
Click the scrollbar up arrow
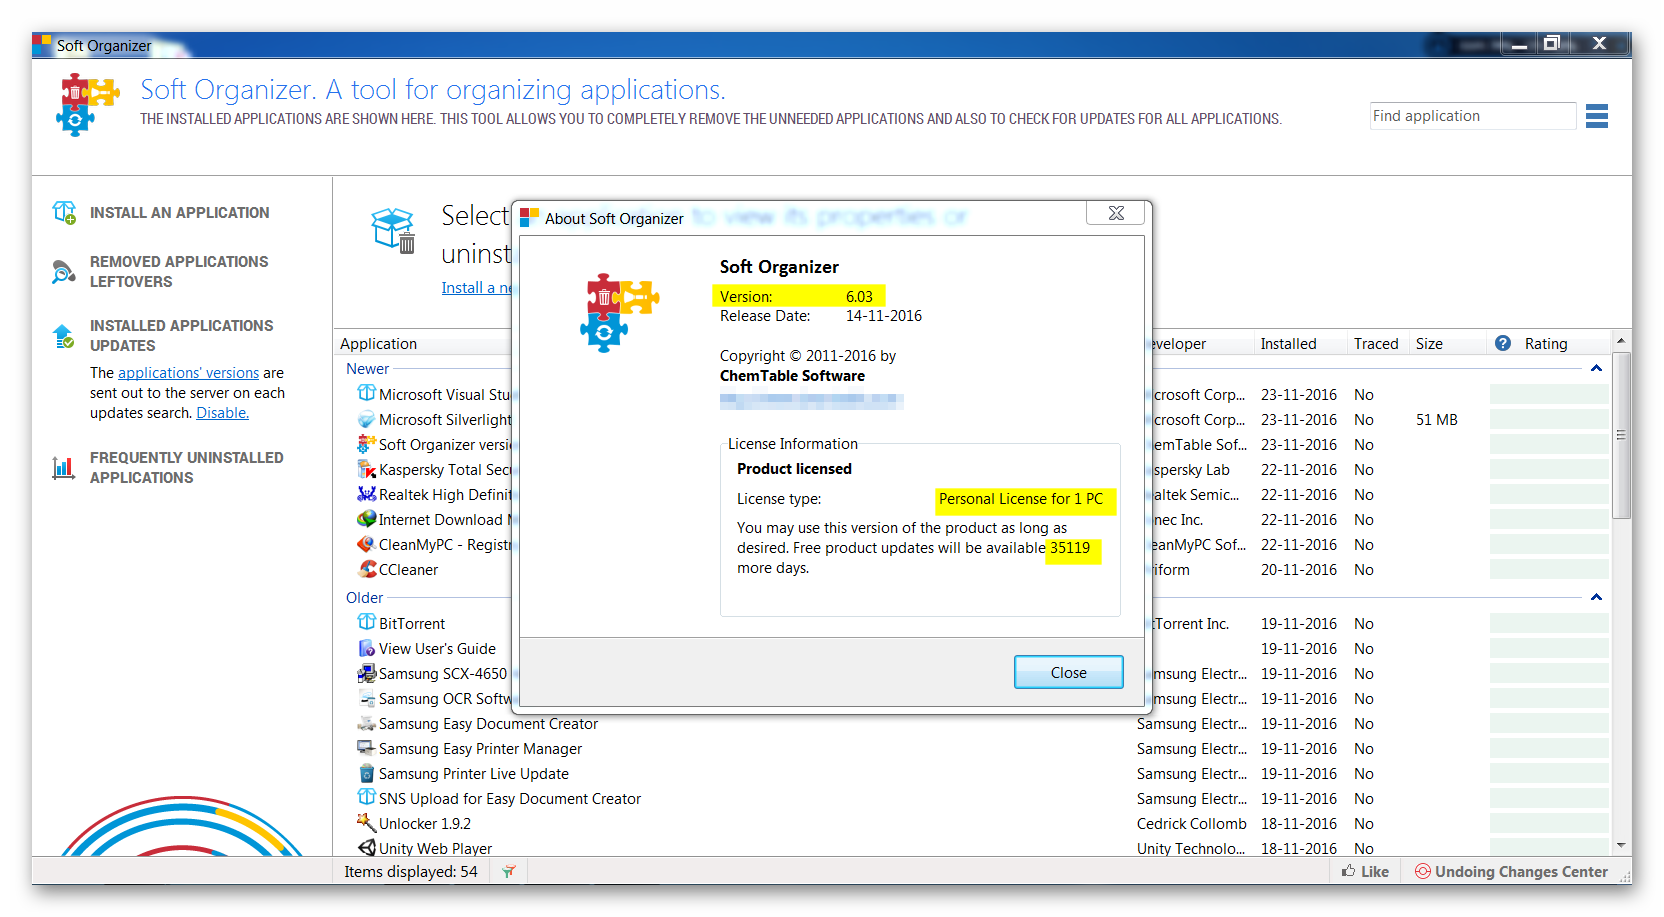[1621, 341]
